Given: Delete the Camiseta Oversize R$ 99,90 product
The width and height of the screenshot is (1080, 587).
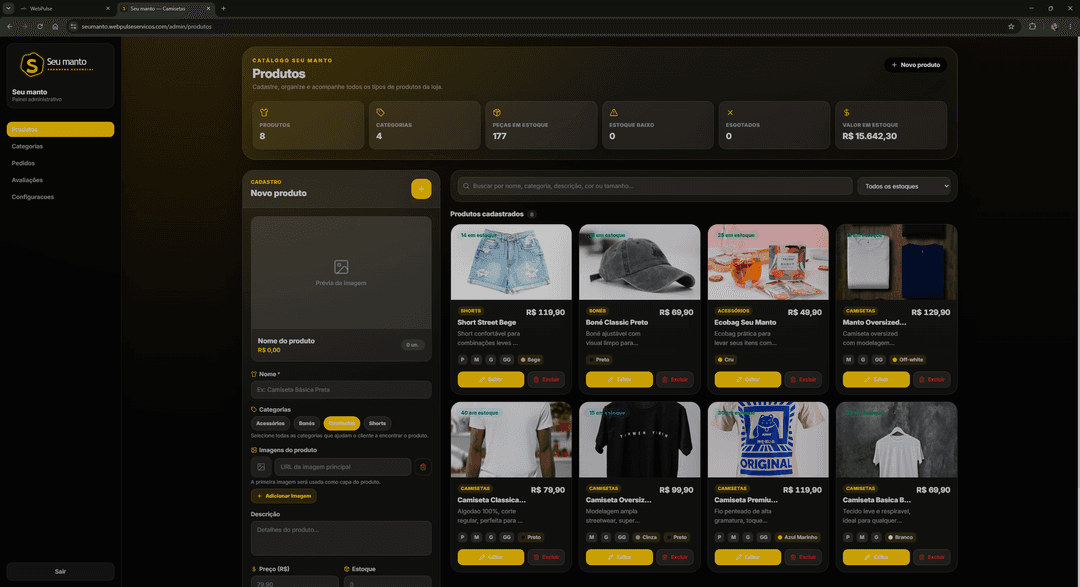Looking at the screenshot, I should tap(675, 557).
